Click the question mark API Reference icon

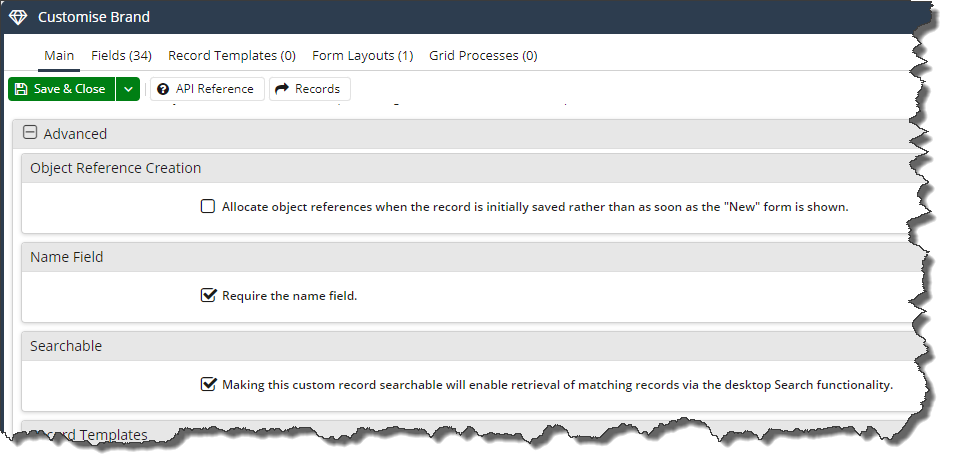tap(163, 89)
